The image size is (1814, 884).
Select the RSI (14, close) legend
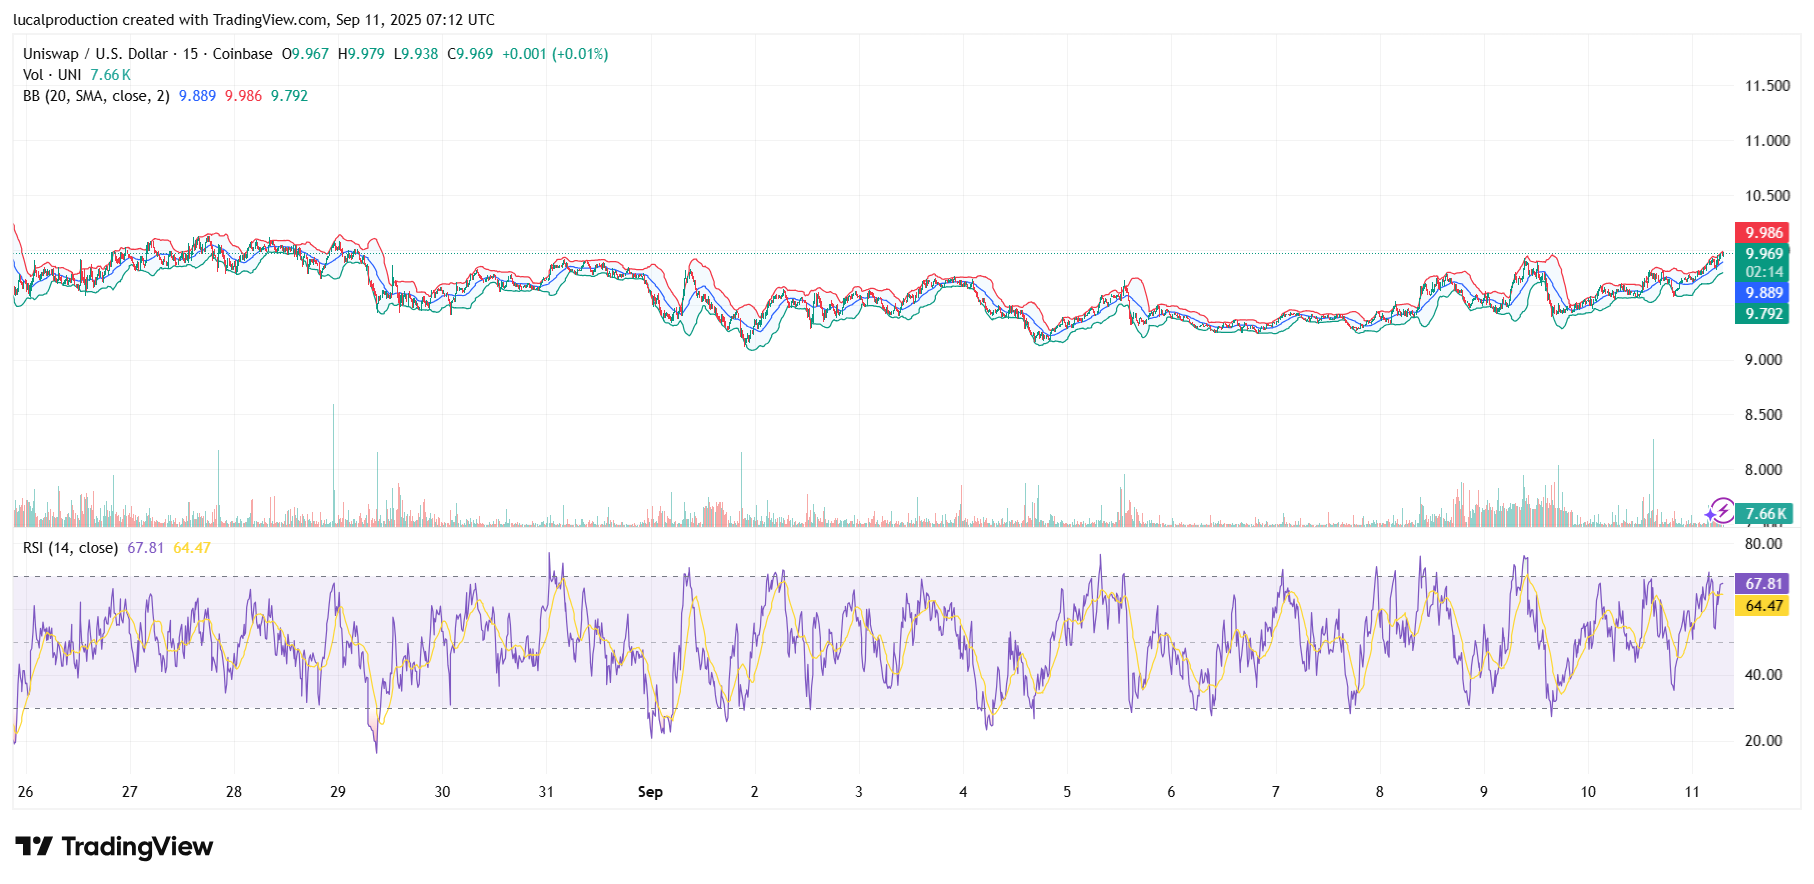pos(70,548)
